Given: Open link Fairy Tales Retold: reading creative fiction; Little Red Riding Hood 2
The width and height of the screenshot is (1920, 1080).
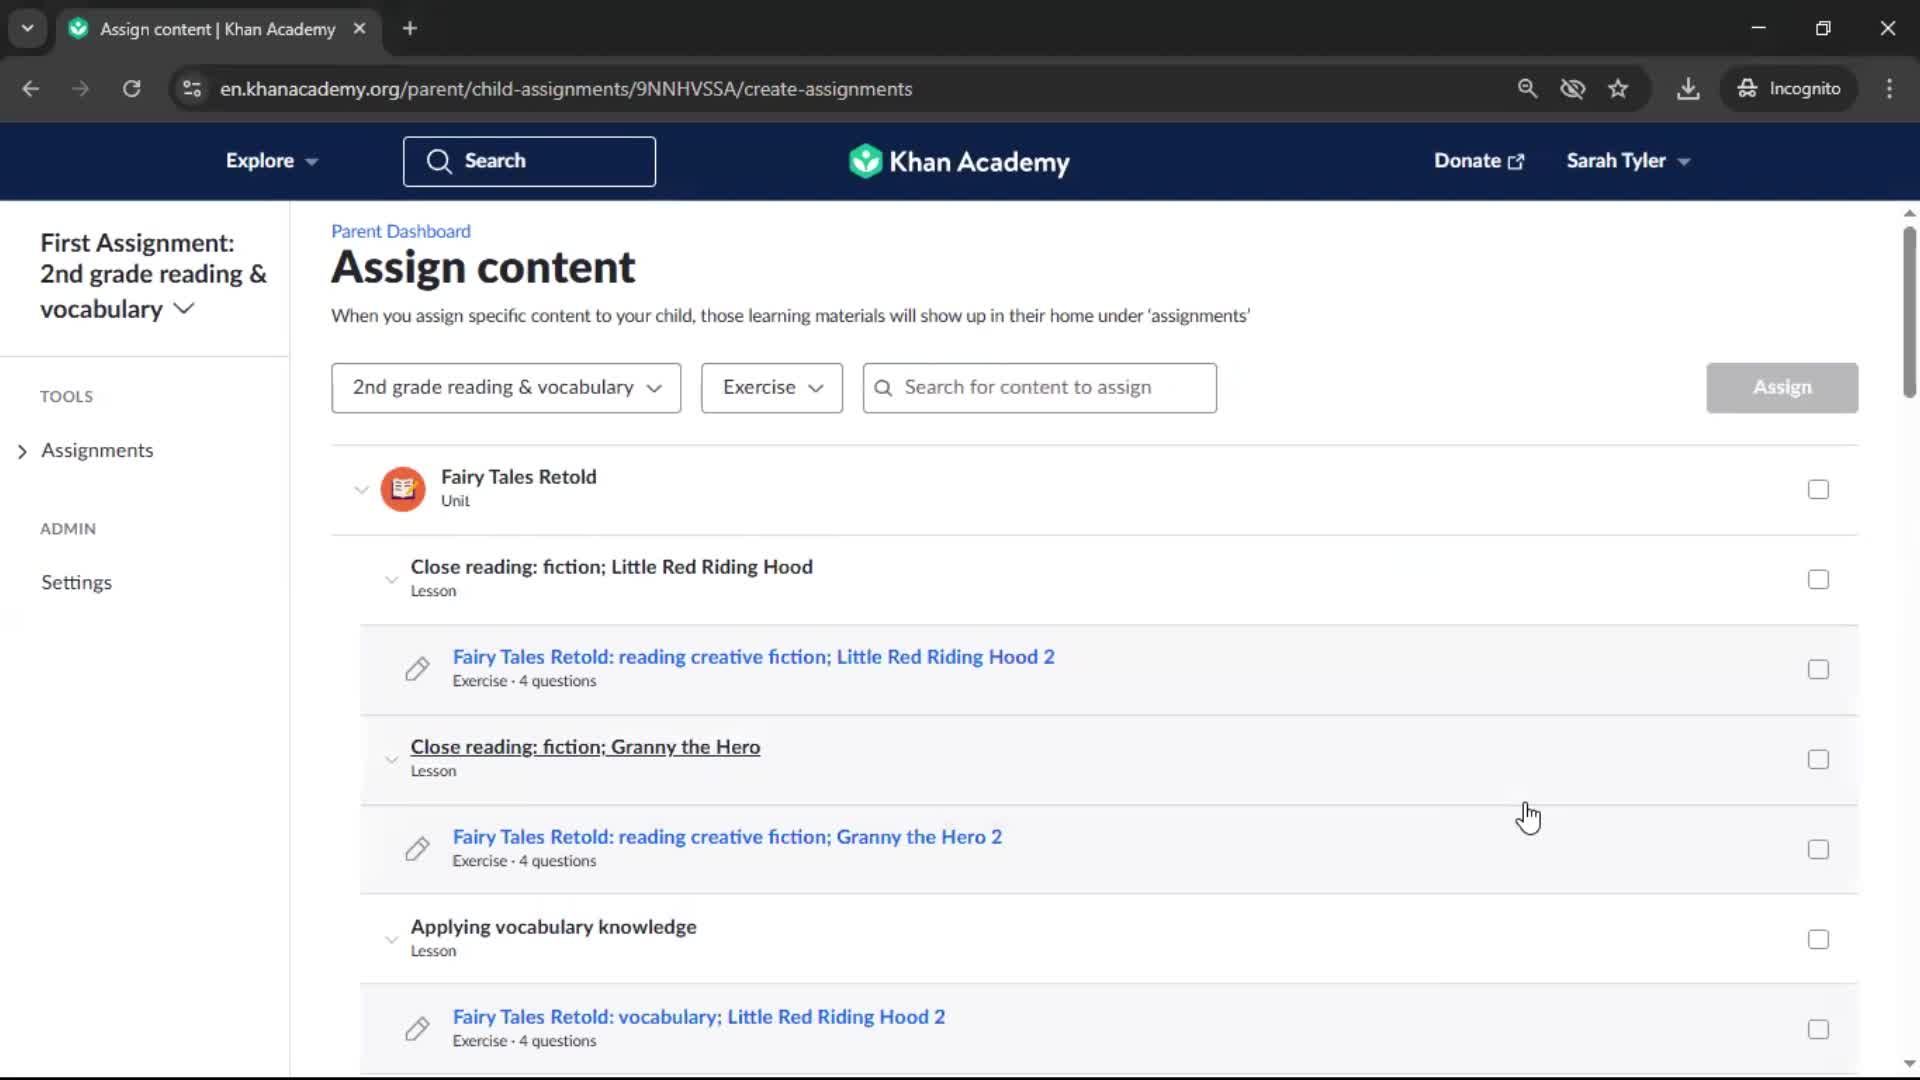Looking at the screenshot, I should (753, 657).
